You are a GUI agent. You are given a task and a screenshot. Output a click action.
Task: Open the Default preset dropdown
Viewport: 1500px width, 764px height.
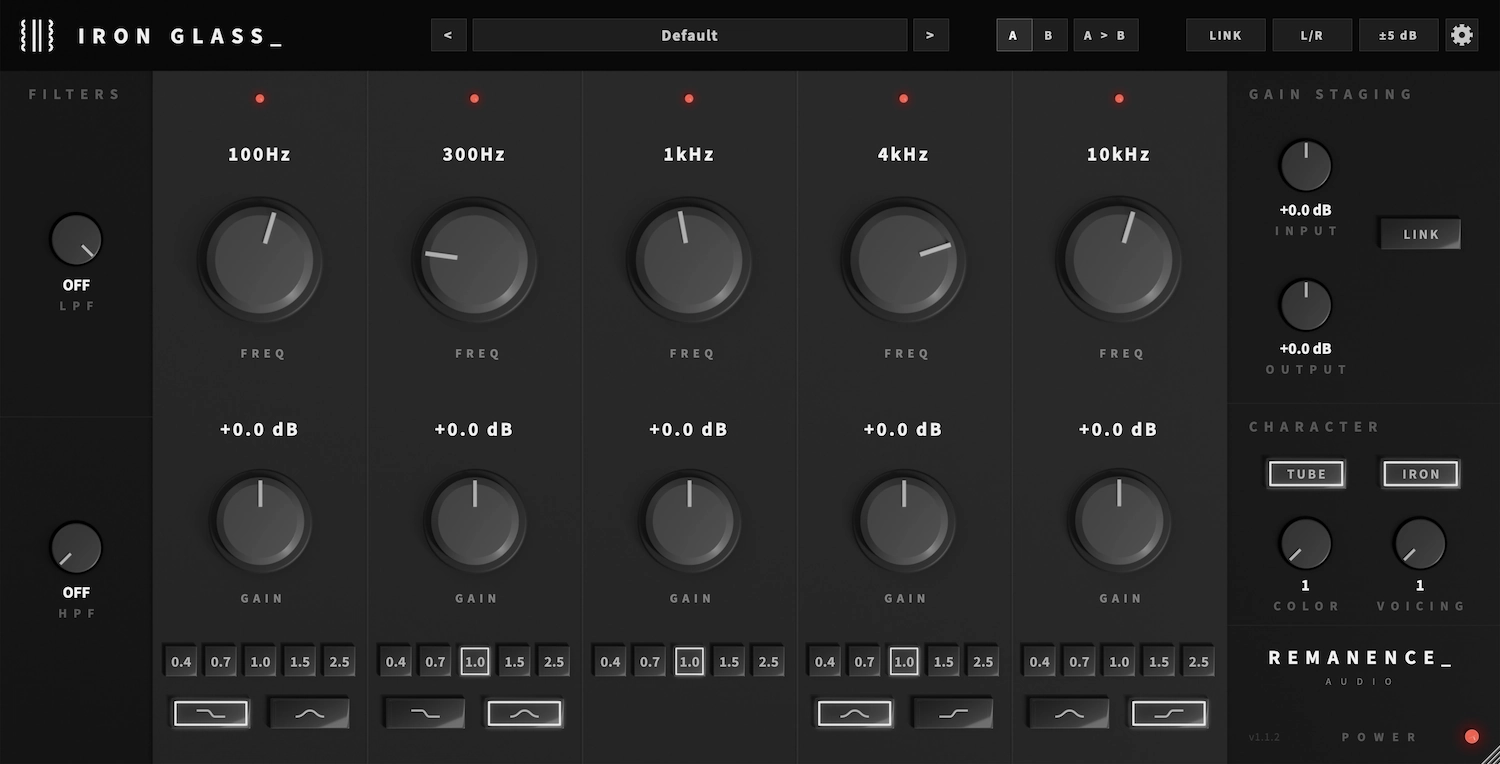point(690,35)
